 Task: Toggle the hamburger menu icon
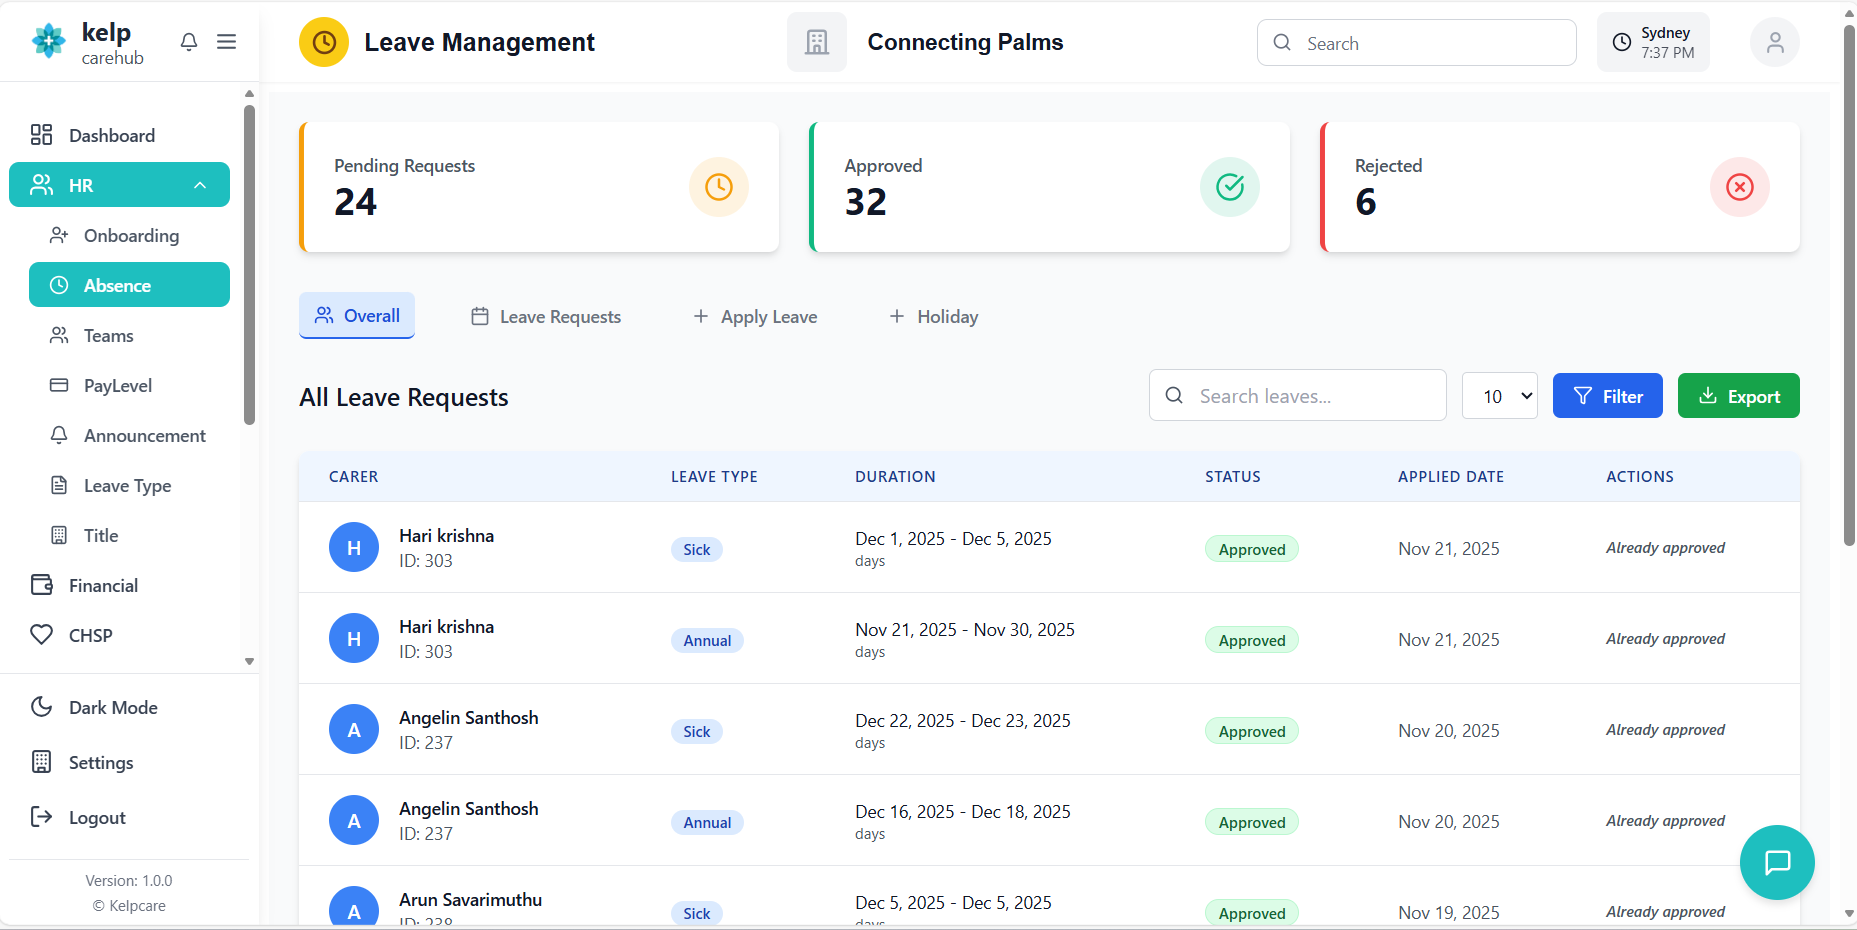[x=227, y=42]
